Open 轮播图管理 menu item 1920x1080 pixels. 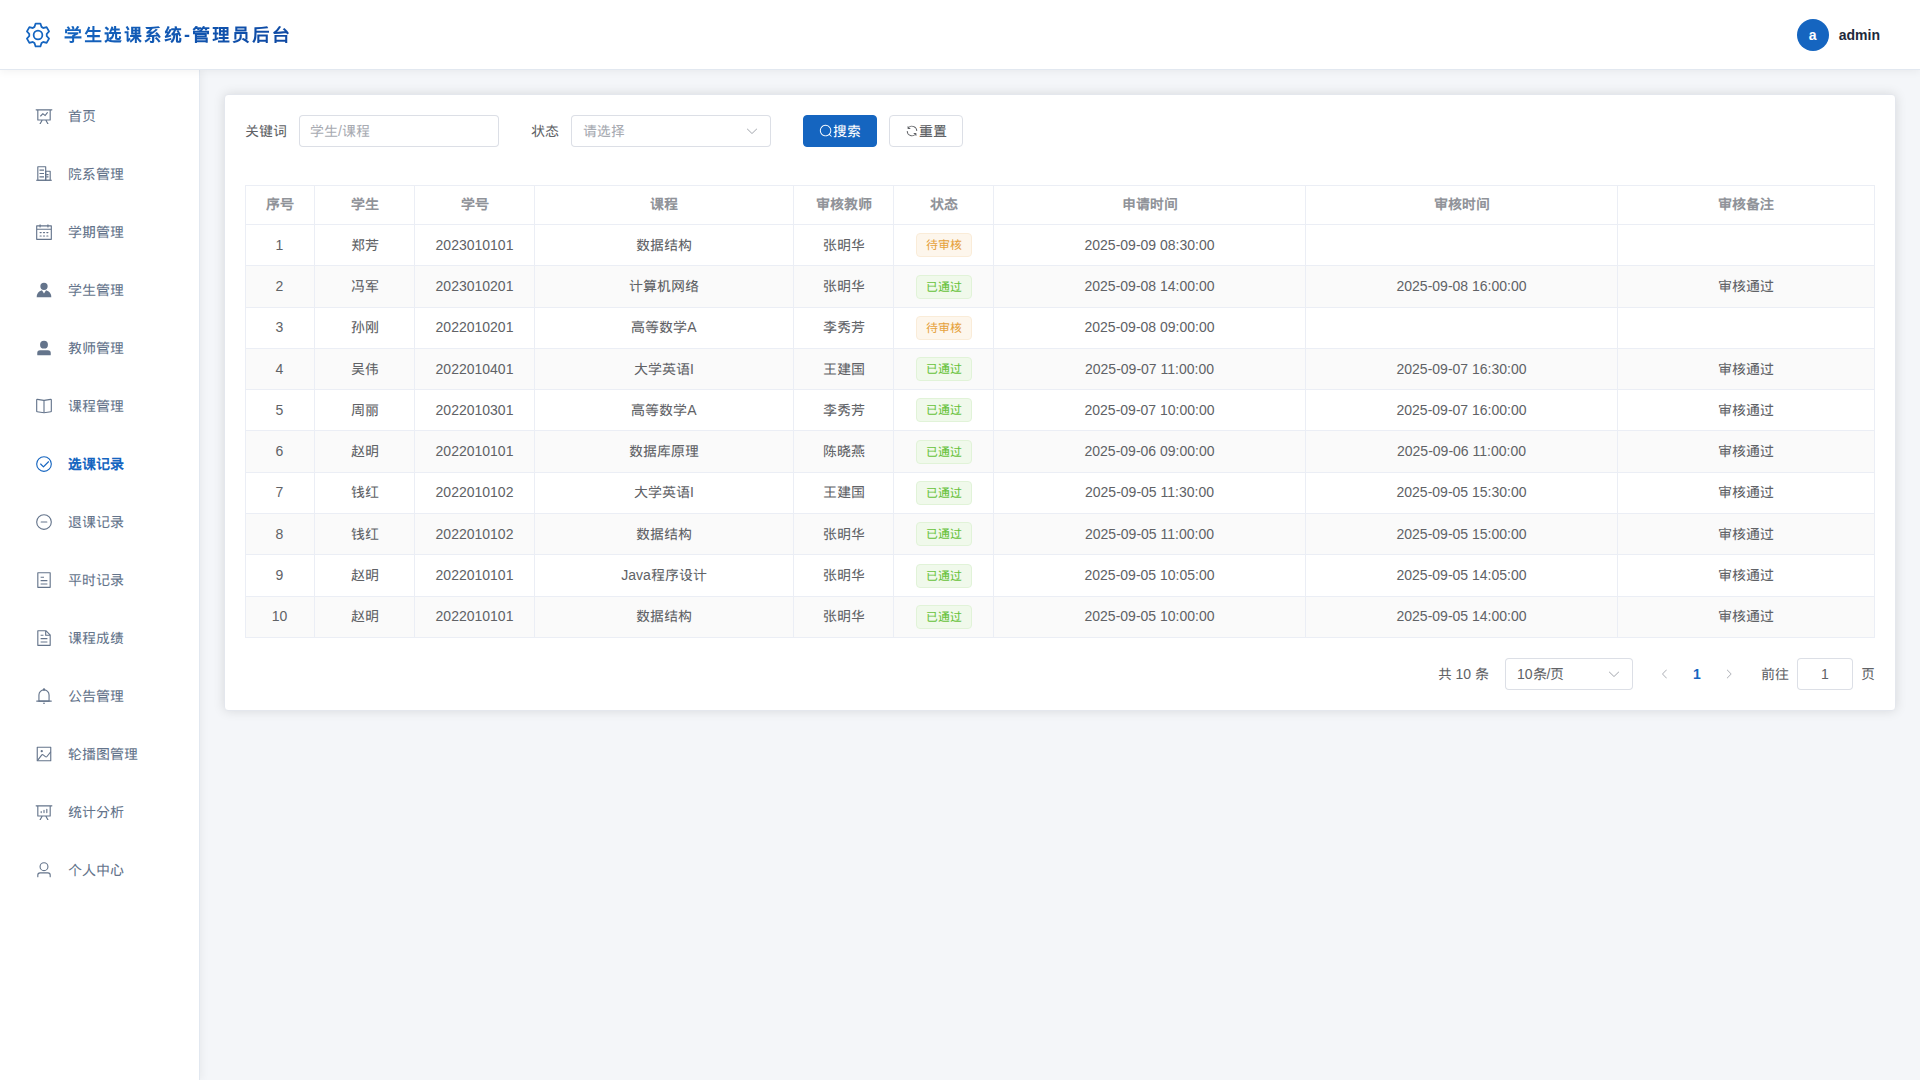point(100,754)
